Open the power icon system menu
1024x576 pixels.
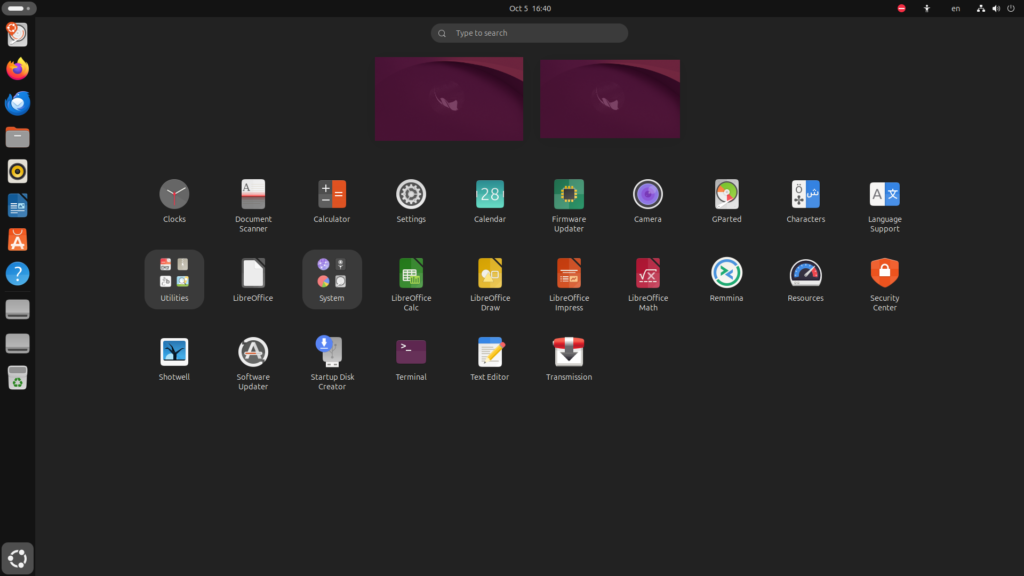1011,8
